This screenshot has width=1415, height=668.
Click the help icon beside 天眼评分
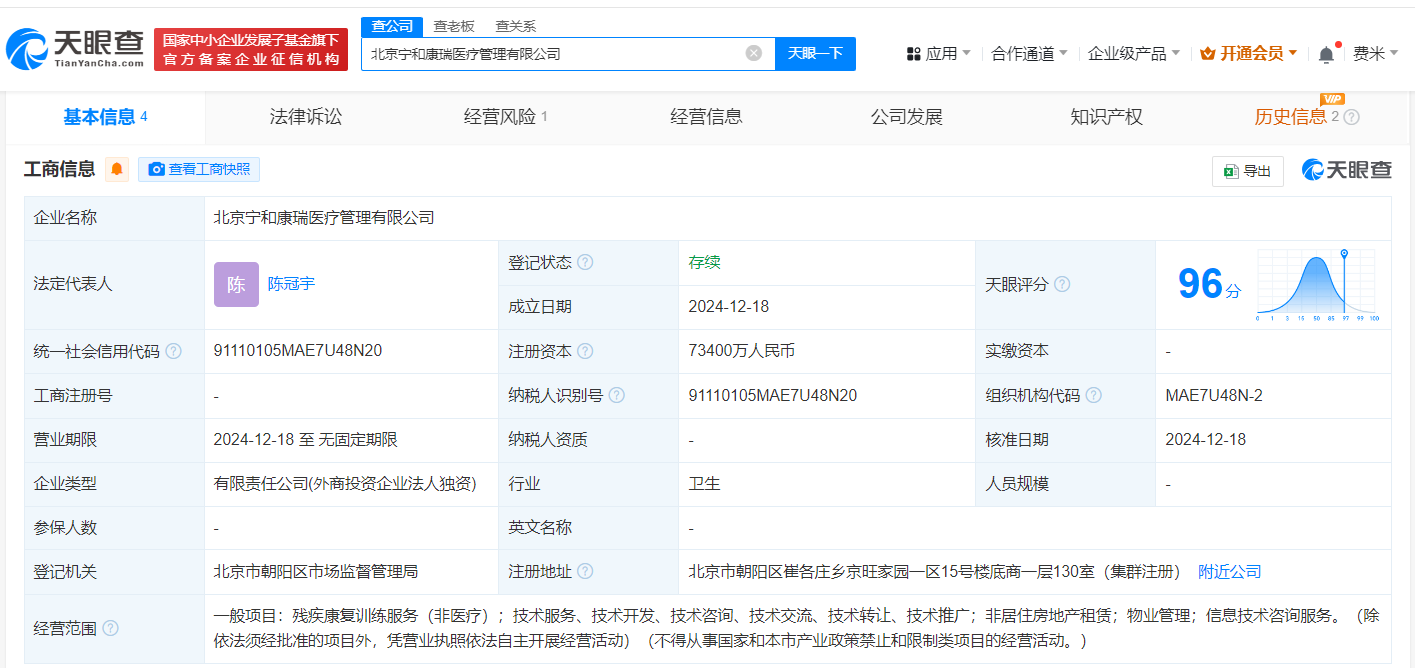coord(1062,285)
